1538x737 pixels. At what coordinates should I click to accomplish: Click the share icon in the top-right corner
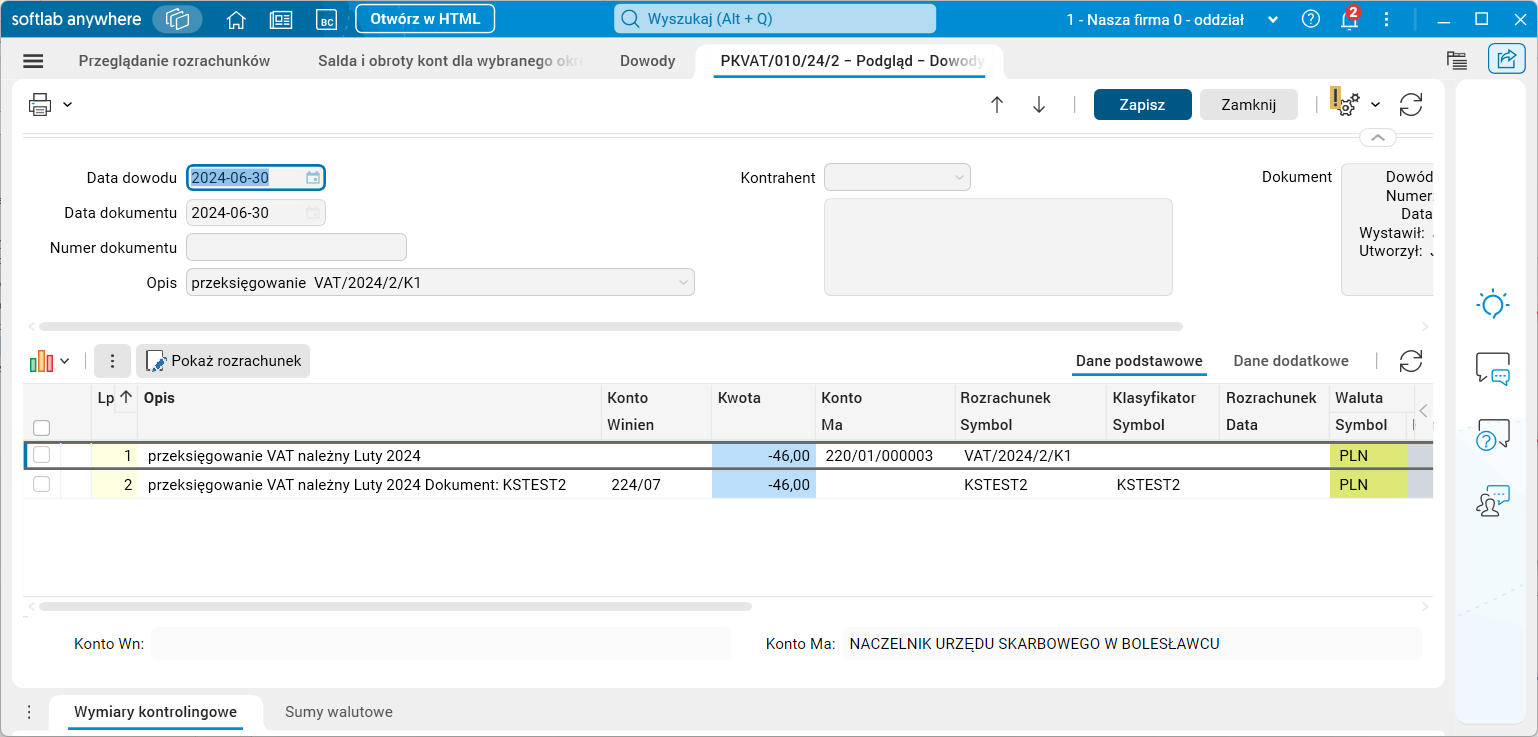tap(1506, 59)
